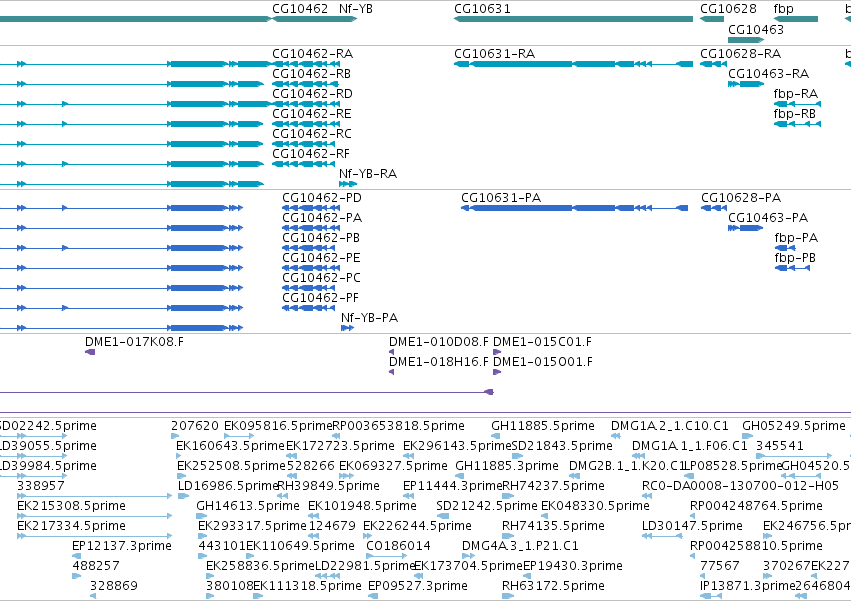The width and height of the screenshot is (851, 601).
Task: Select the fbp-RB transcript label
Action: tap(795, 114)
